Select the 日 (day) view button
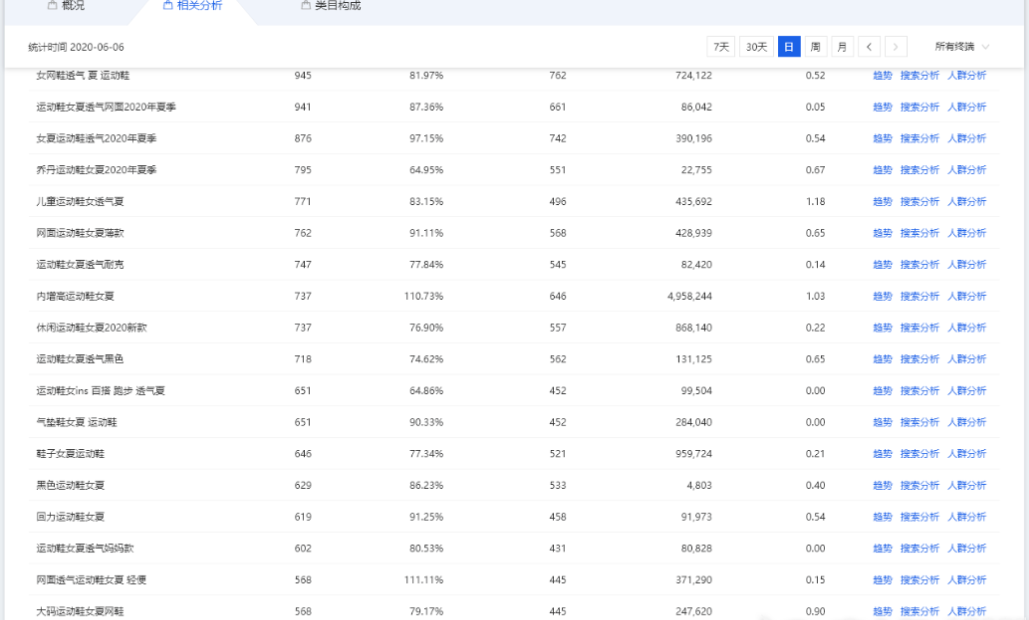The width and height of the screenshot is (1029, 620). click(790, 47)
